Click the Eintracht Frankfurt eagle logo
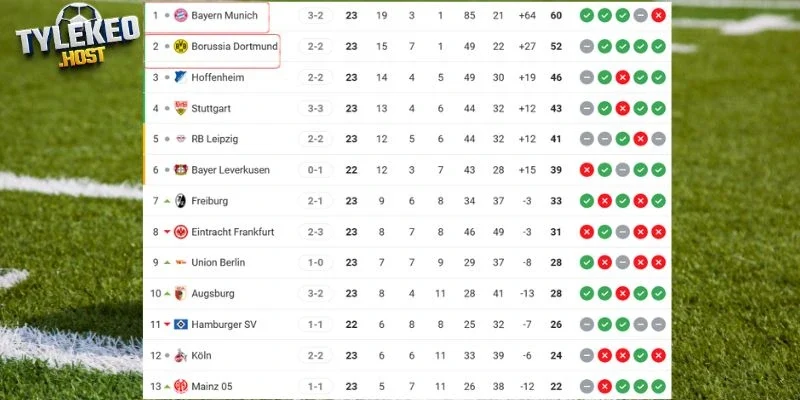This screenshot has width=800, height=400. [x=181, y=232]
